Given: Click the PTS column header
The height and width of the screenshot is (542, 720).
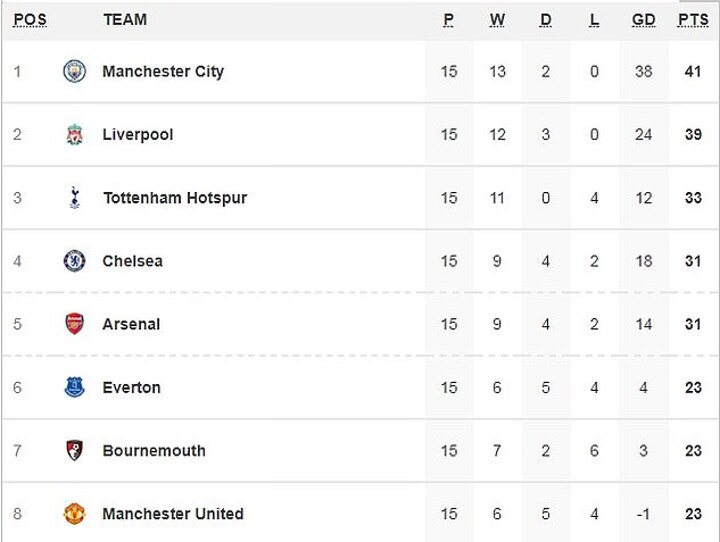Looking at the screenshot, I should 693,20.
